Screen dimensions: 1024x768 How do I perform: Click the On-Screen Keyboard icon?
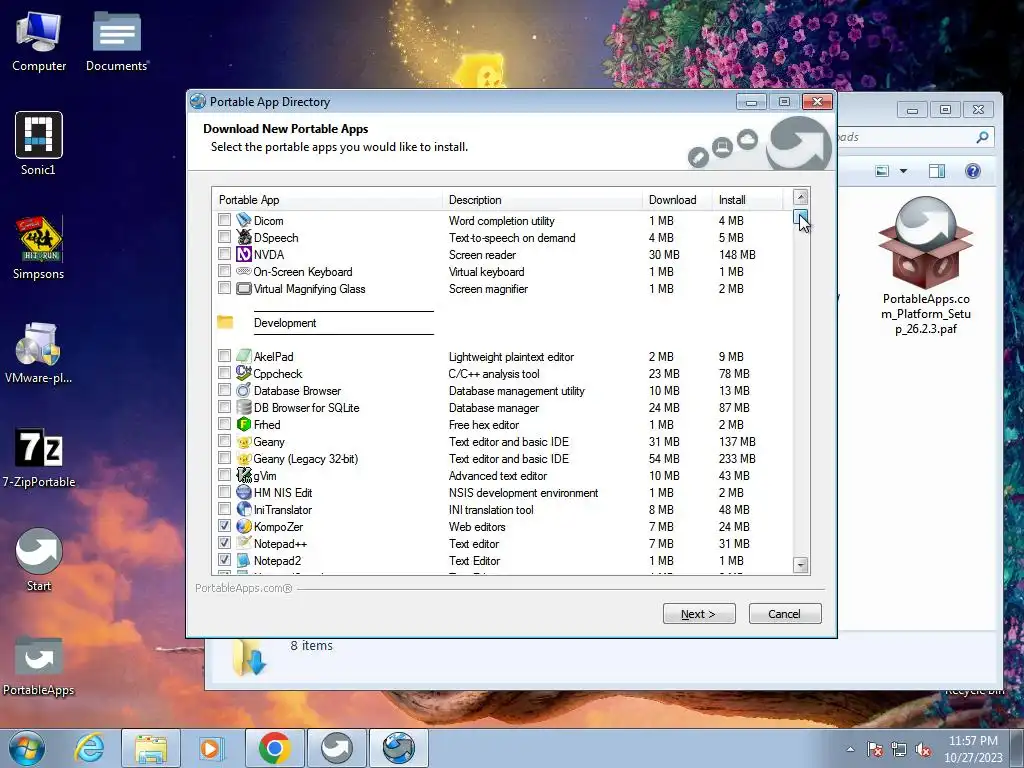[244, 271]
